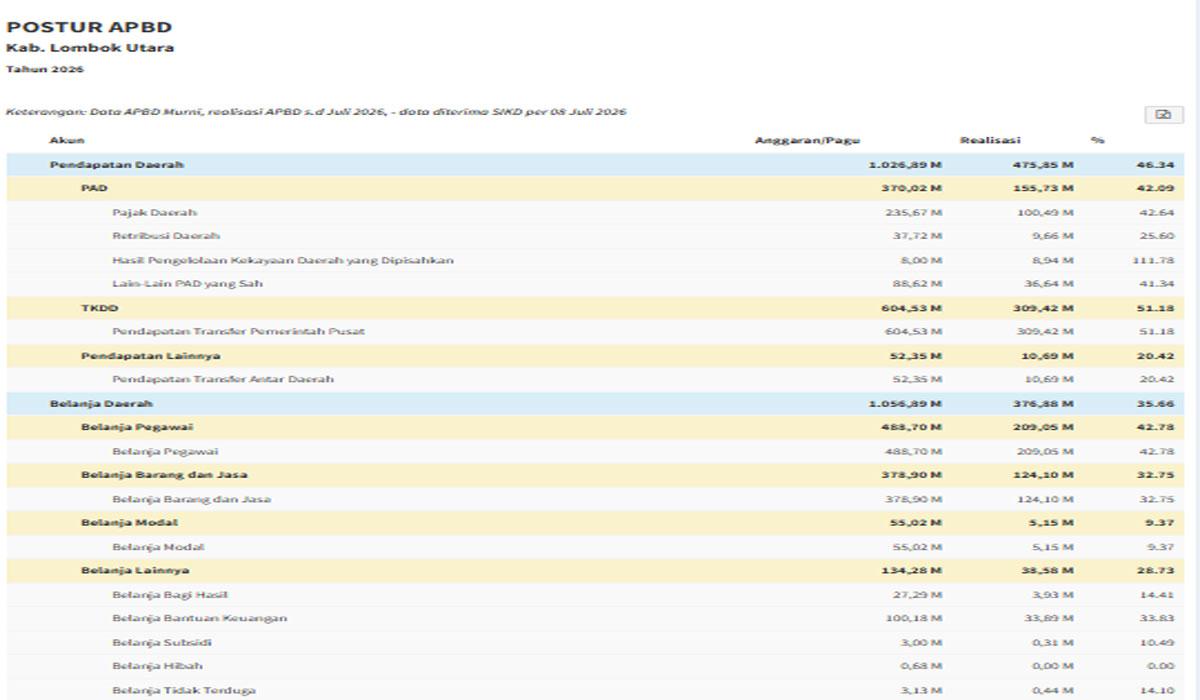Screen dimensions: 1200x700
Task: Select the Belanja Lainnya group row
Action: coord(595,571)
